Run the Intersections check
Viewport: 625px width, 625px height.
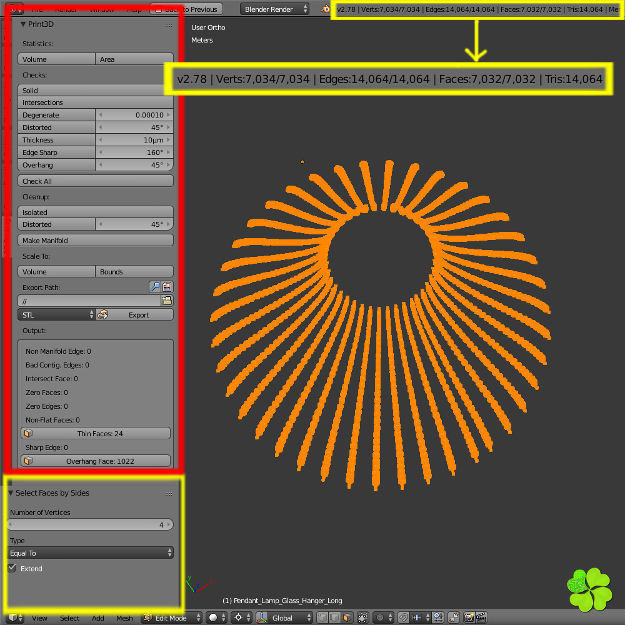[x=96, y=102]
